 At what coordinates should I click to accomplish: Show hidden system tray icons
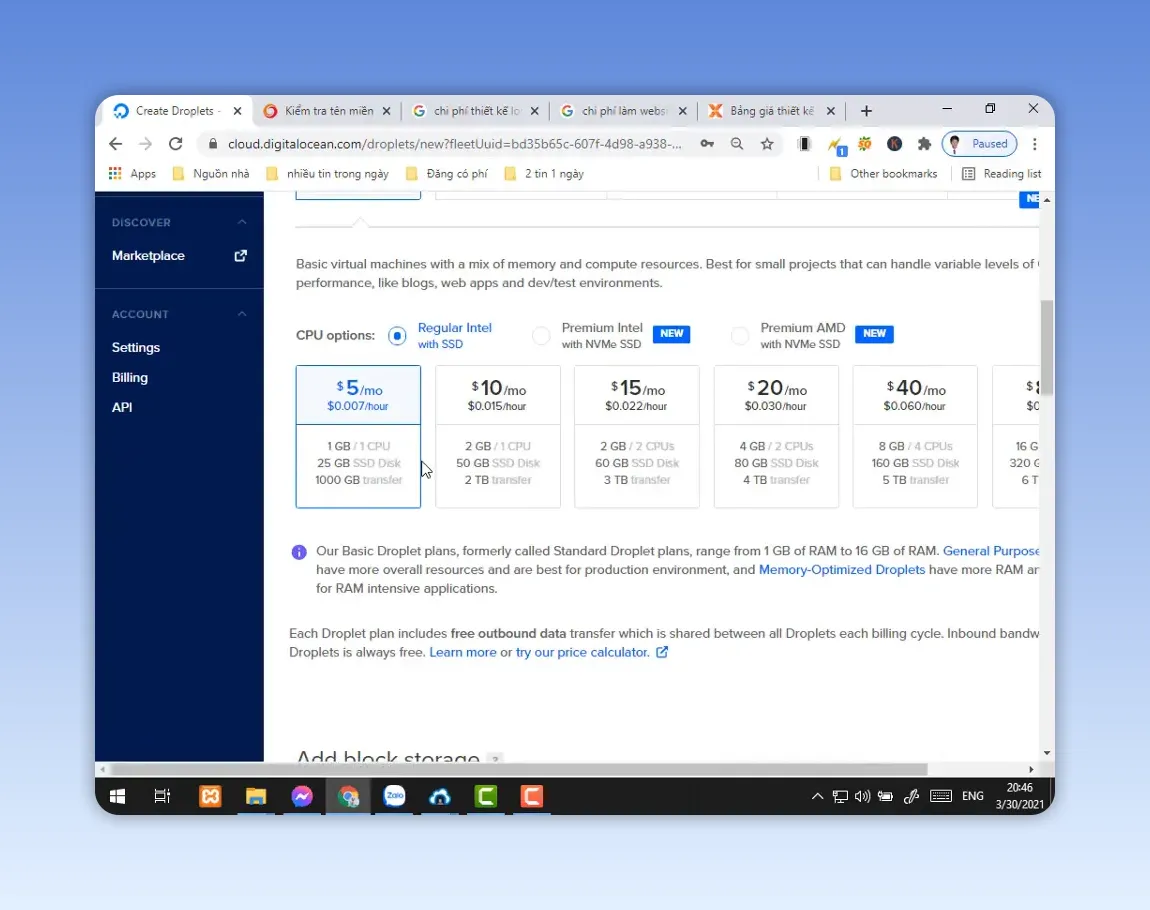[x=817, y=796]
